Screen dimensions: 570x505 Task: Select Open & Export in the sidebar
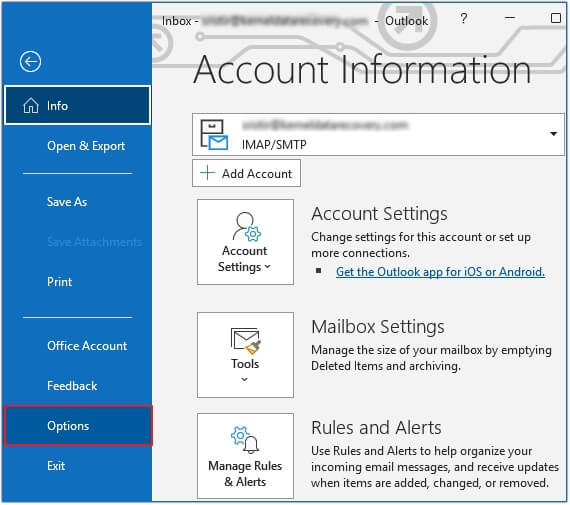(86, 146)
